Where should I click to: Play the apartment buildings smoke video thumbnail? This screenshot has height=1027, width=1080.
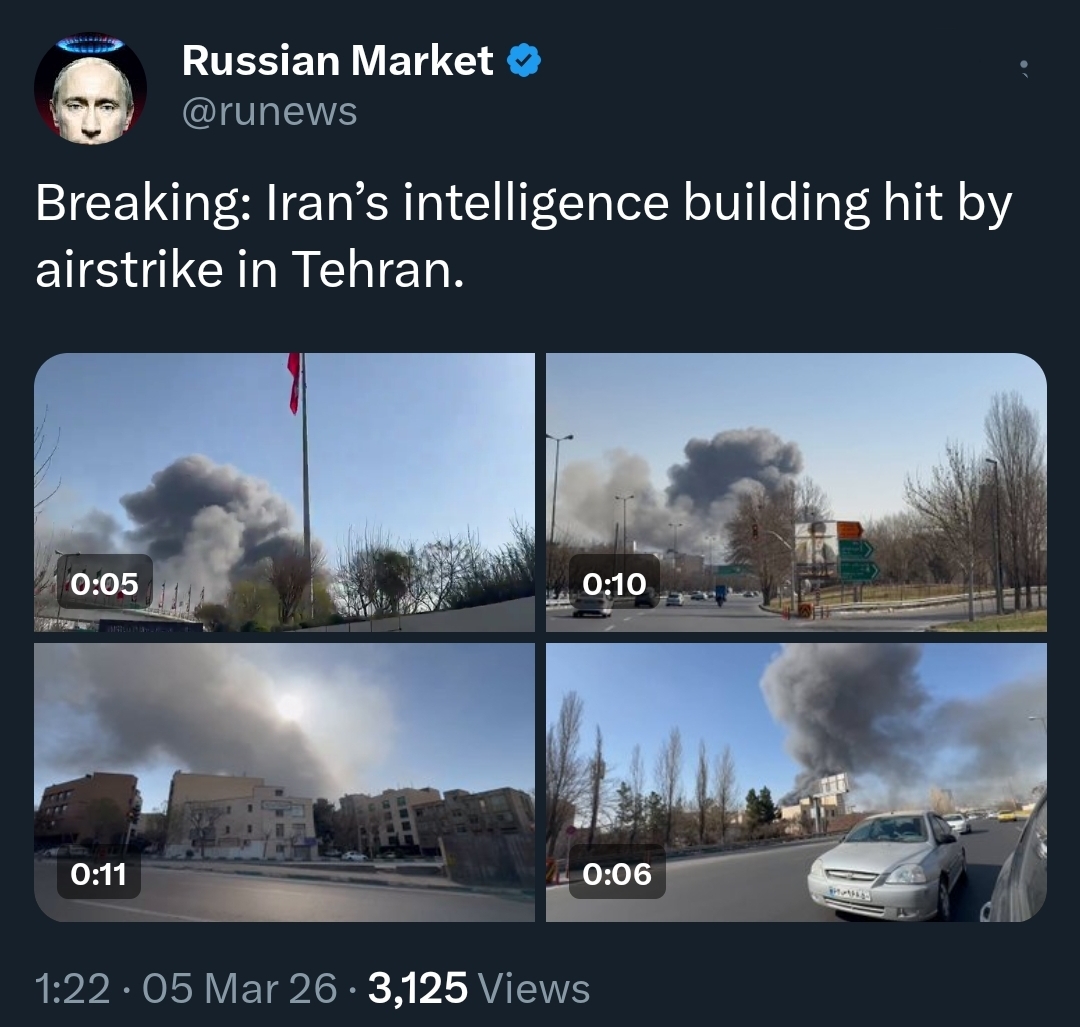[284, 782]
